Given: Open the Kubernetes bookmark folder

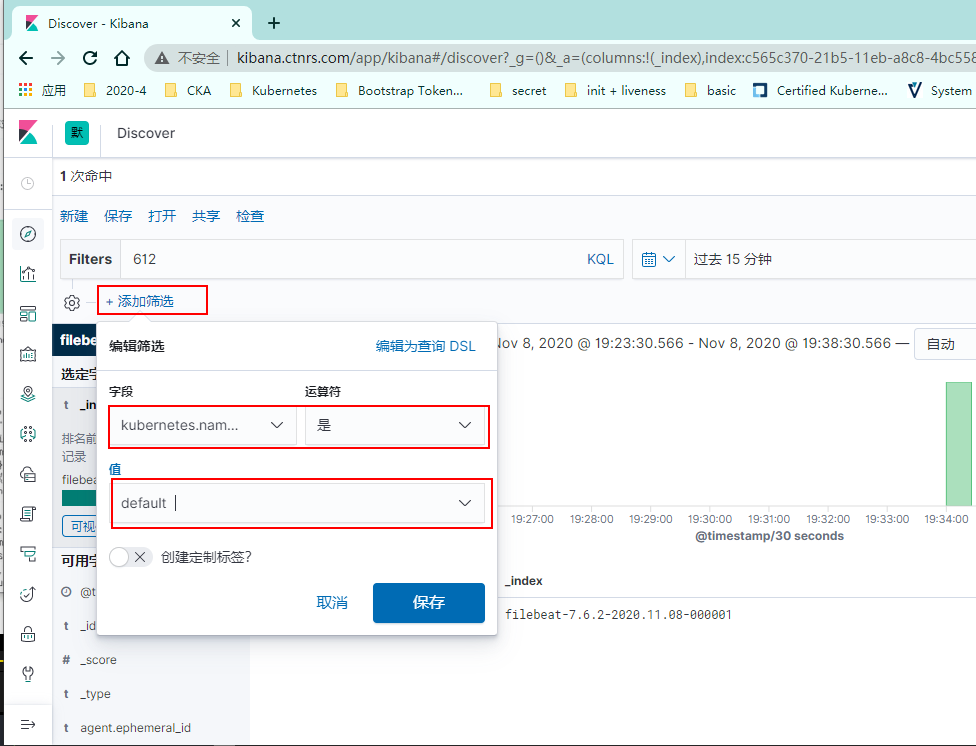Looking at the screenshot, I should coord(274,90).
